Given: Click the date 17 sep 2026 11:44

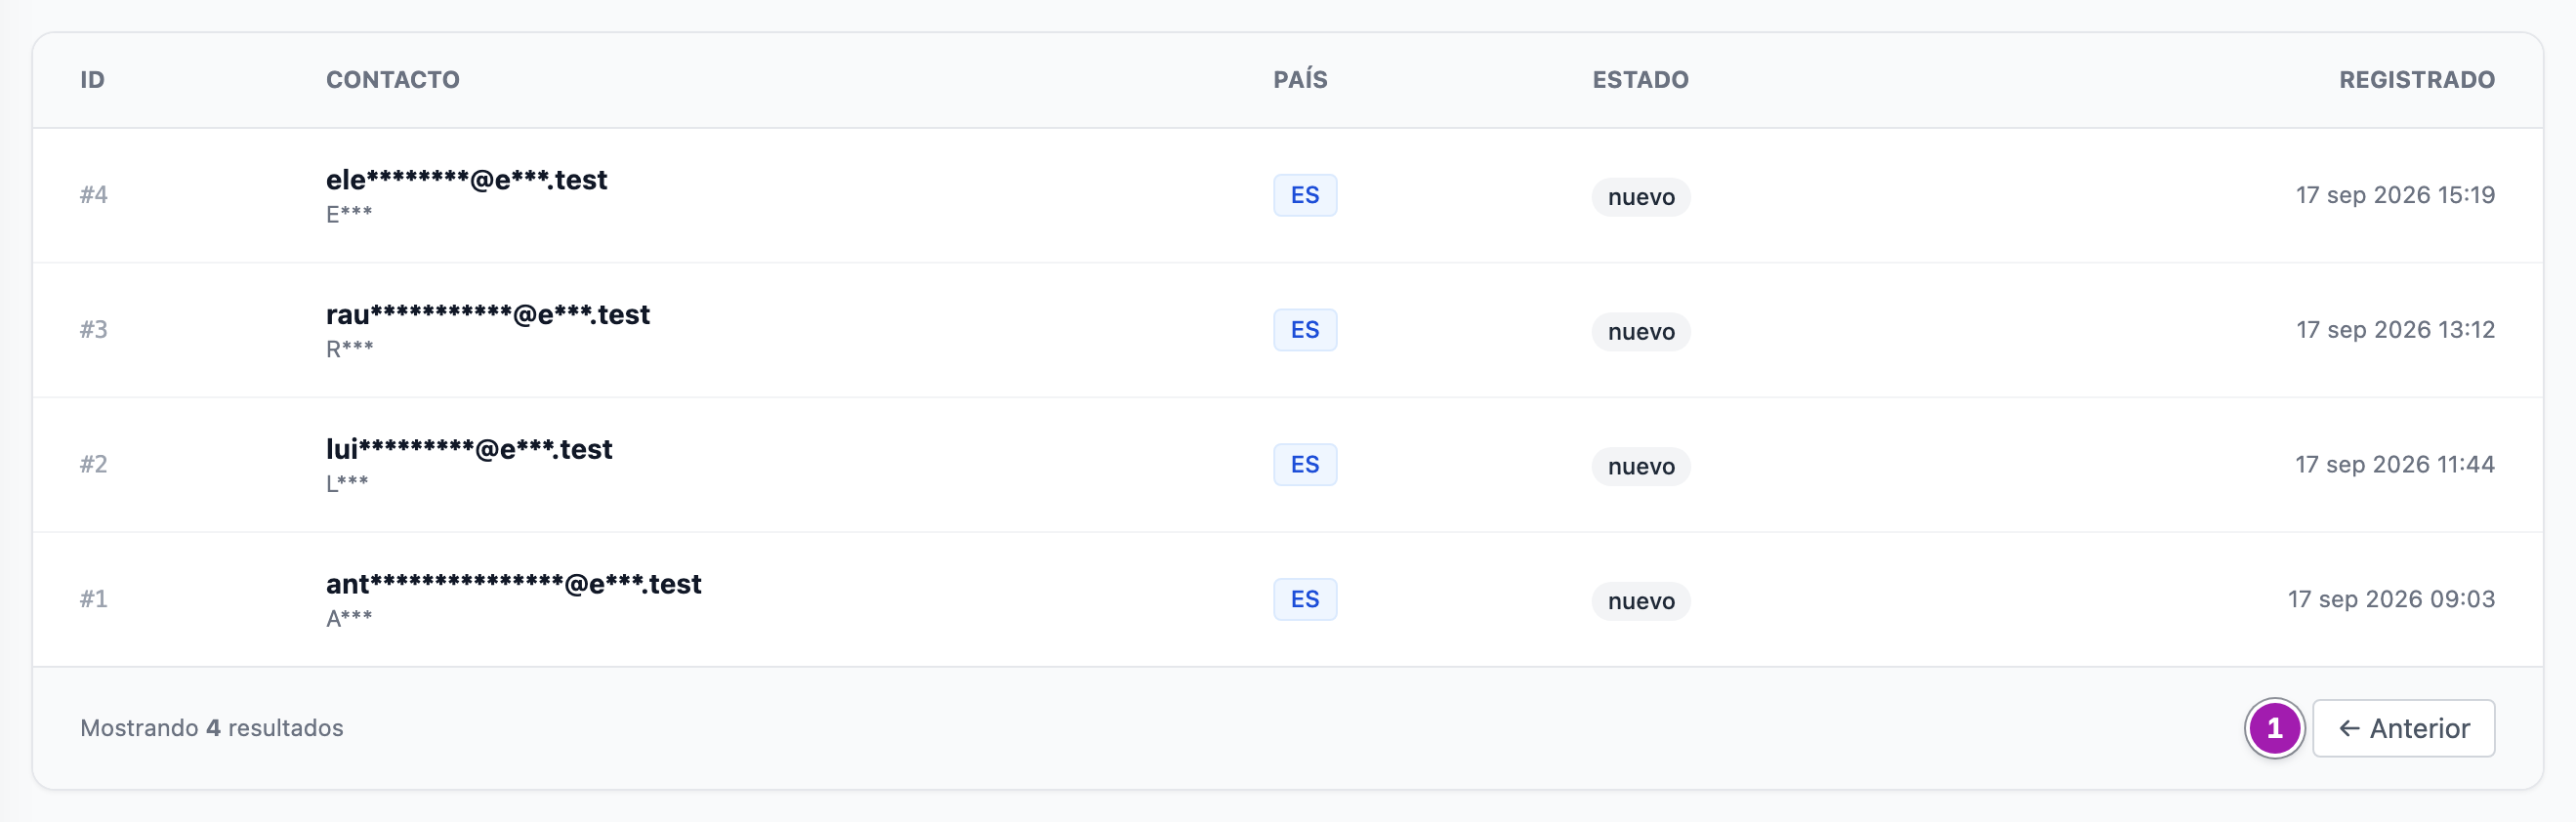Looking at the screenshot, I should (2395, 464).
